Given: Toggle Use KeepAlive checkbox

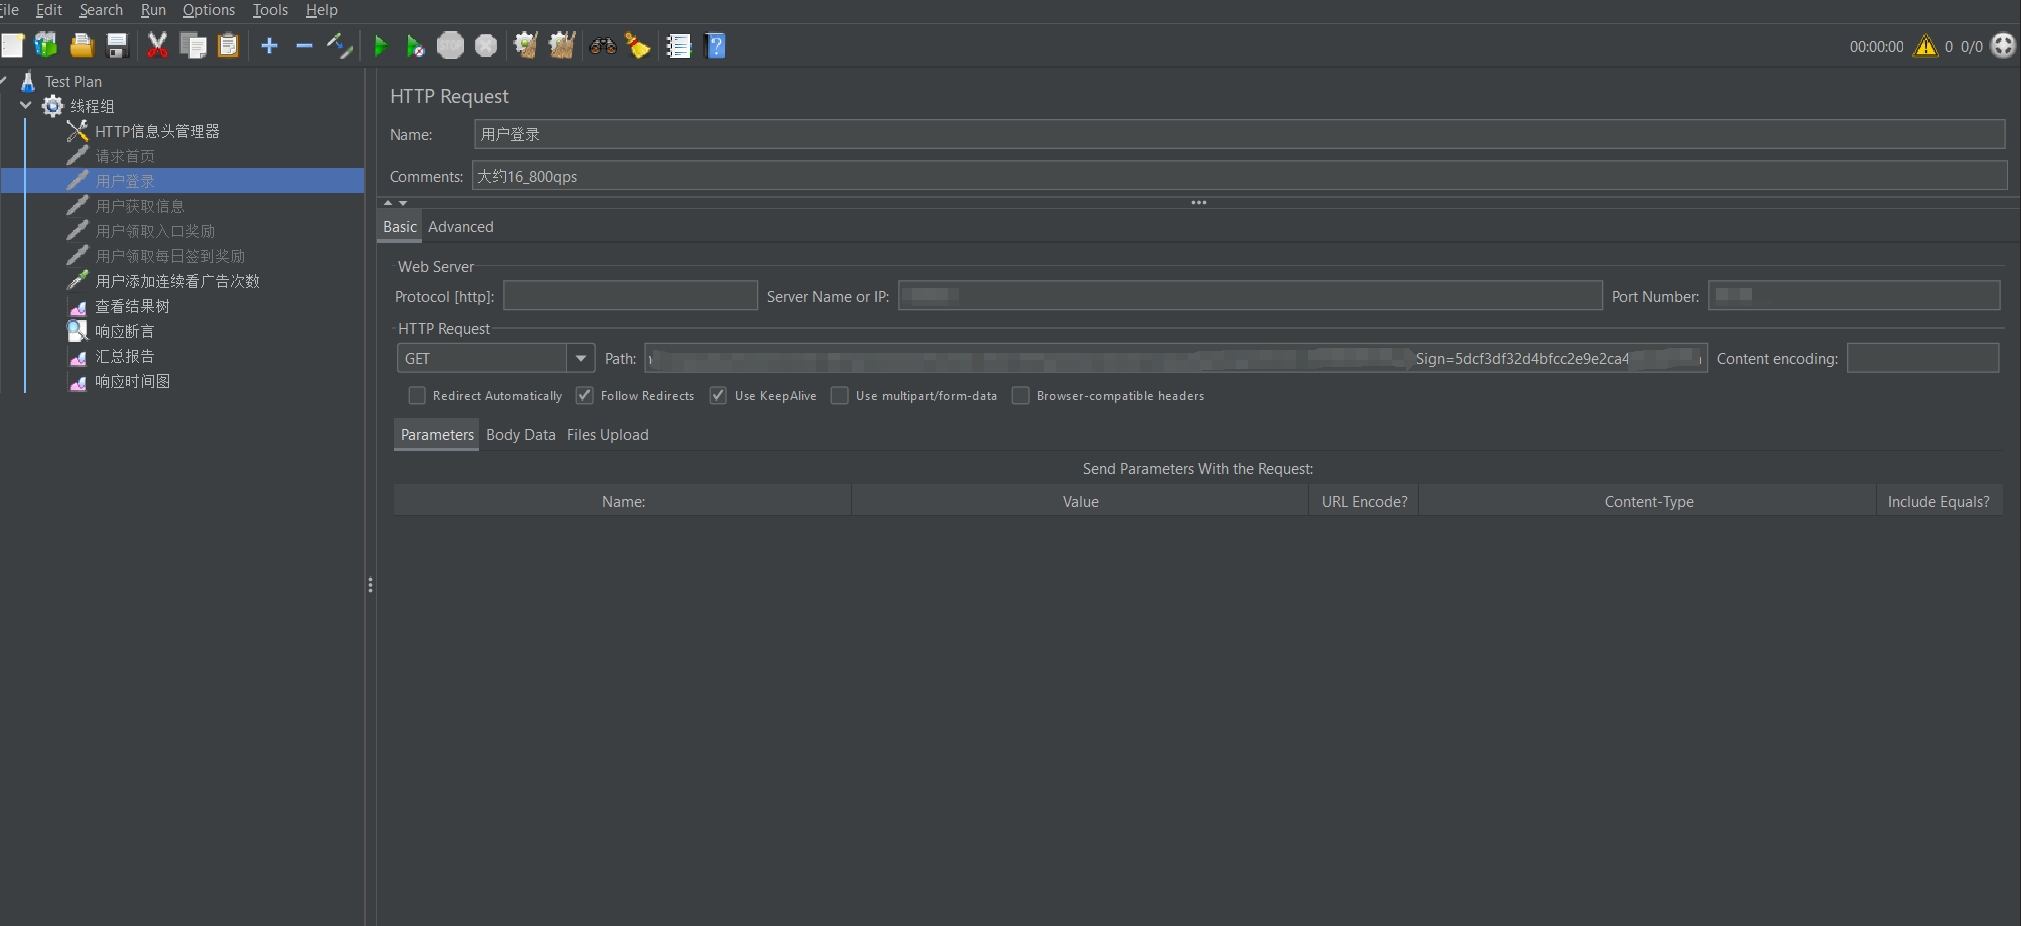Looking at the screenshot, I should (x=718, y=396).
